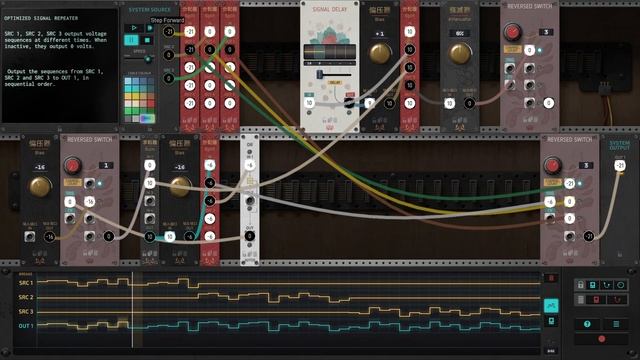Screen dimensions: 640x360
Task: Choose the red cable colour swatch
Action: click(x=151, y=104)
